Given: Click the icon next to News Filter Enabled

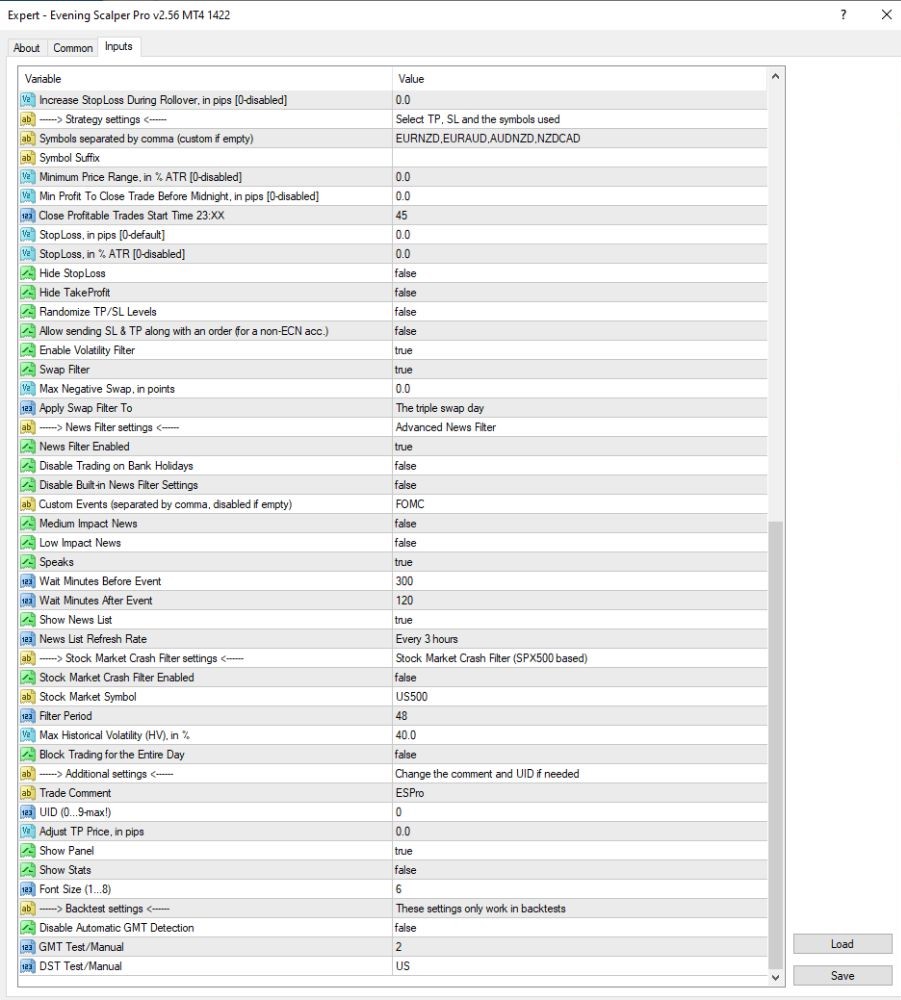Looking at the screenshot, I should [x=27, y=446].
